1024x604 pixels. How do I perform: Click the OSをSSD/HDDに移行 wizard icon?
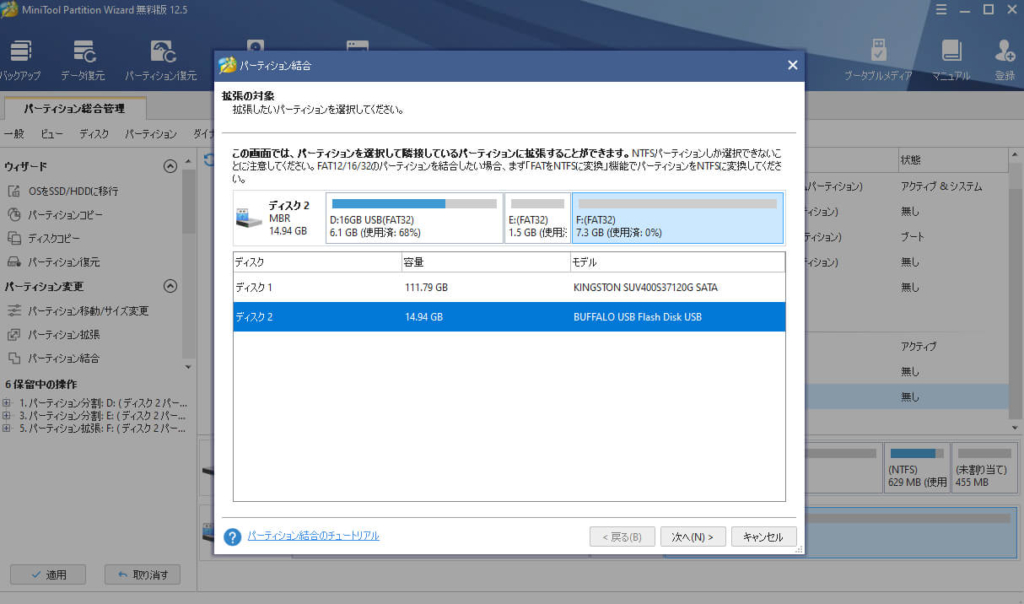[14, 191]
